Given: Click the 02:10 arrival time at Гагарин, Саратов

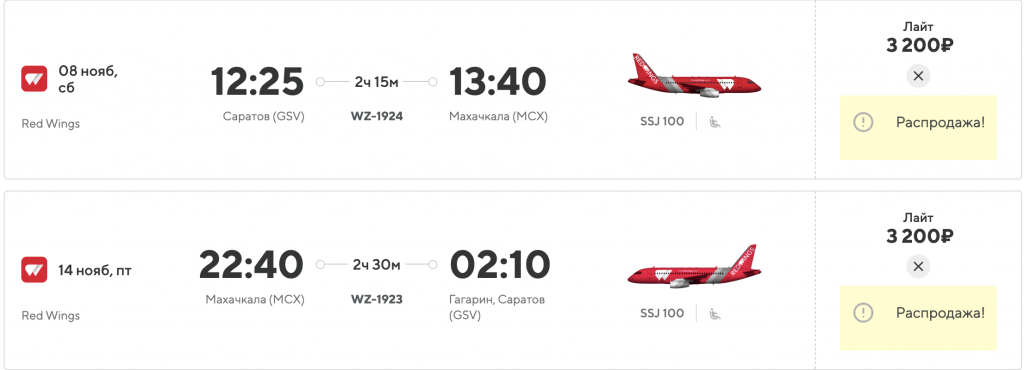Looking at the screenshot, I should pos(500,265).
